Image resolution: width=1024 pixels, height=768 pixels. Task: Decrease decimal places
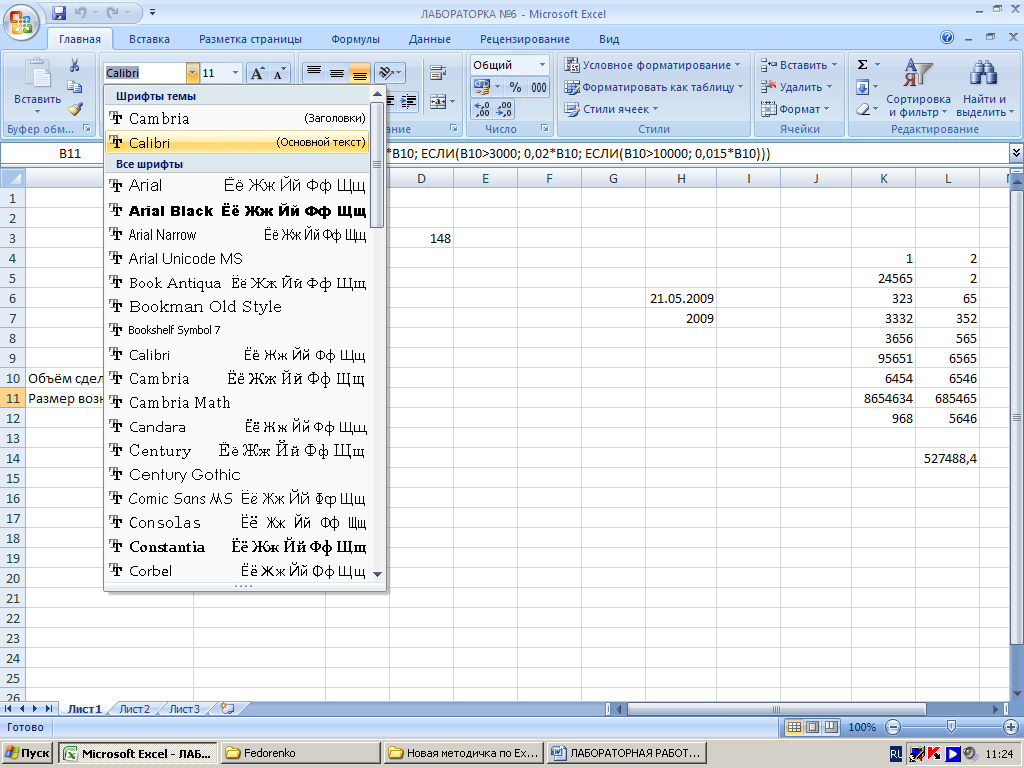point(504,109)
